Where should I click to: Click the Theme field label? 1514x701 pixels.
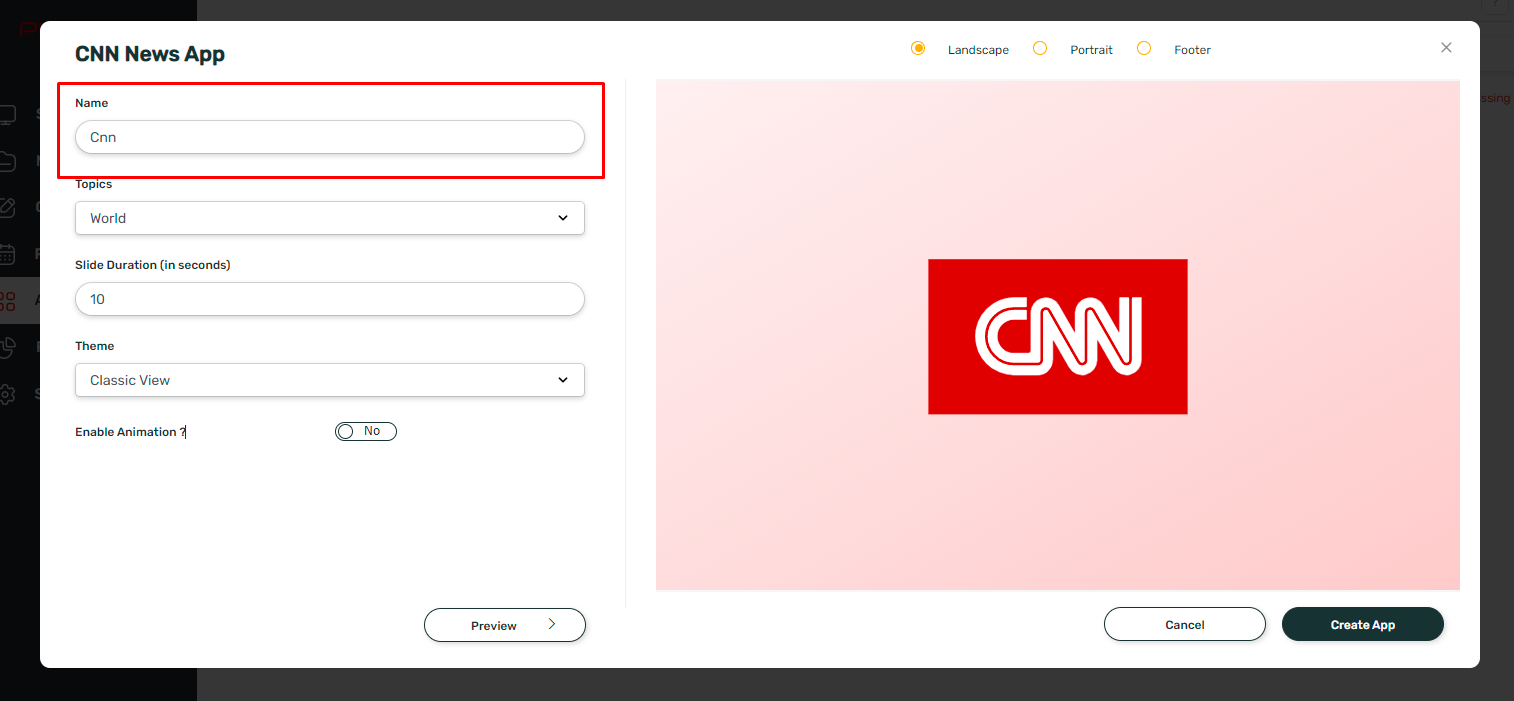[x=95, y=346]
